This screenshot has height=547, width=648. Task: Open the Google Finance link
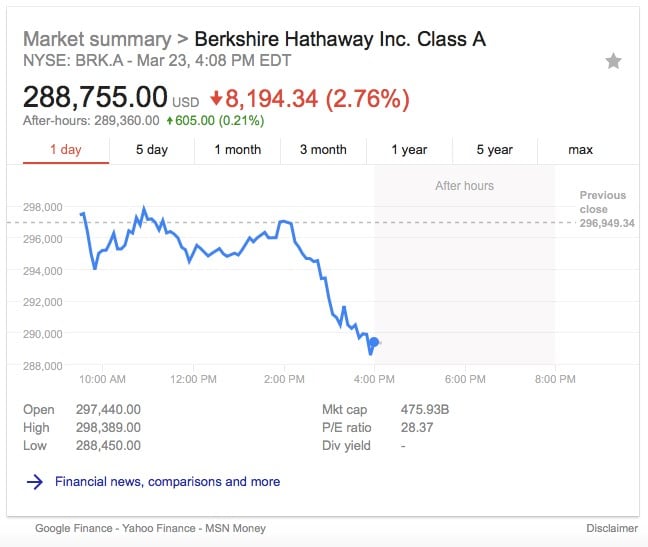(73, 528)
